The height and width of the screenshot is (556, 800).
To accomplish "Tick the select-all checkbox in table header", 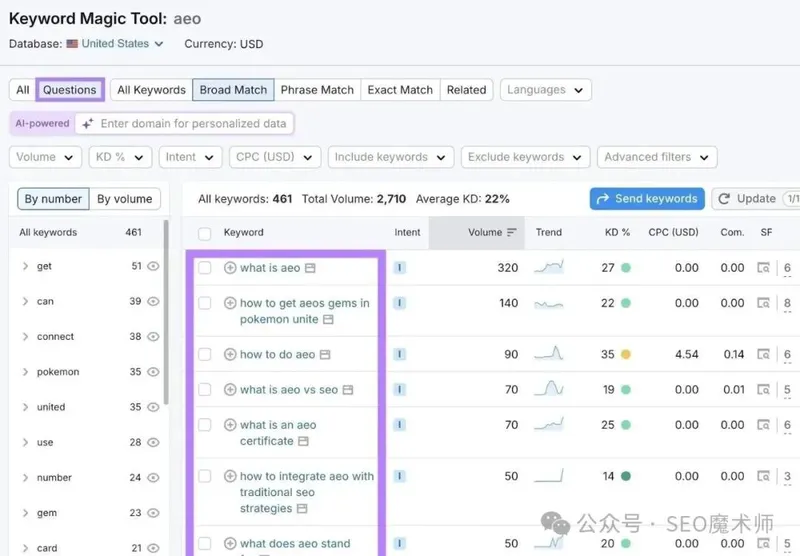I will (205, 233).
